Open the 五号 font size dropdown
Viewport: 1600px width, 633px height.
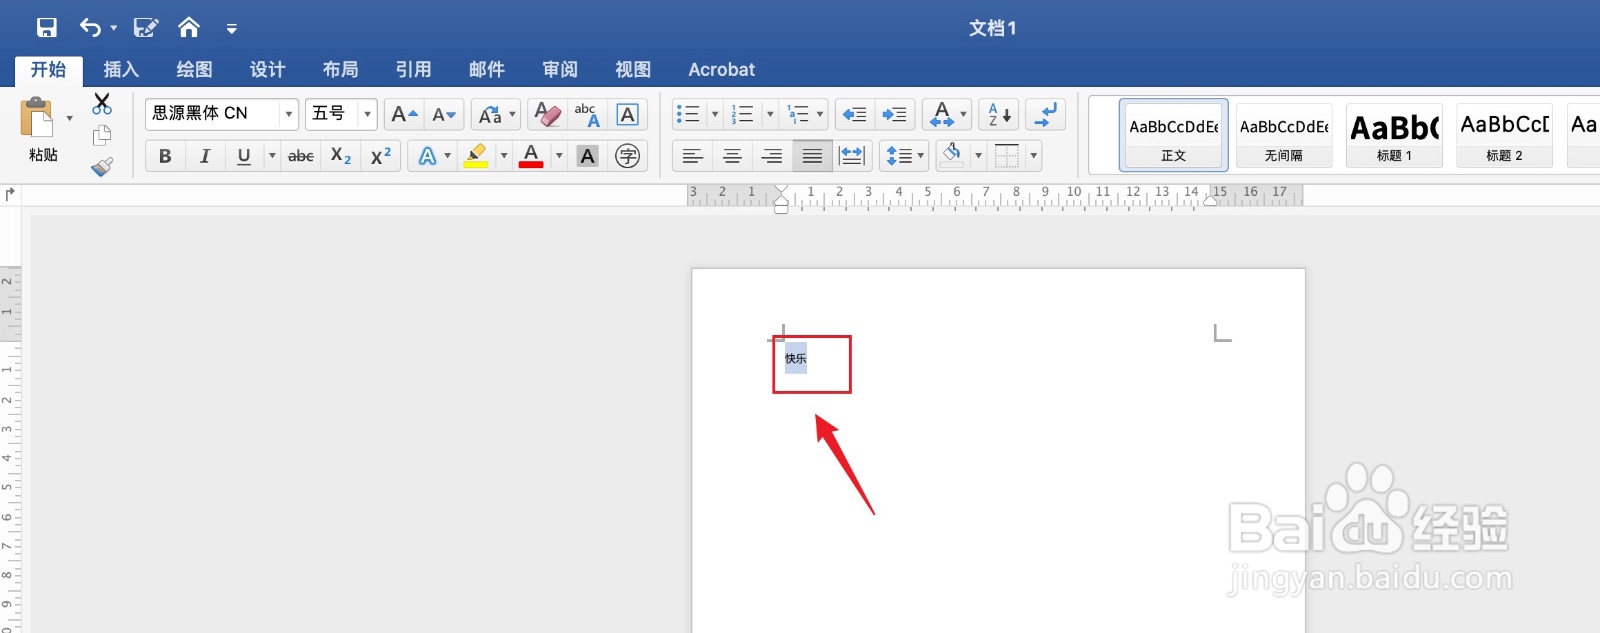[367, 114]
